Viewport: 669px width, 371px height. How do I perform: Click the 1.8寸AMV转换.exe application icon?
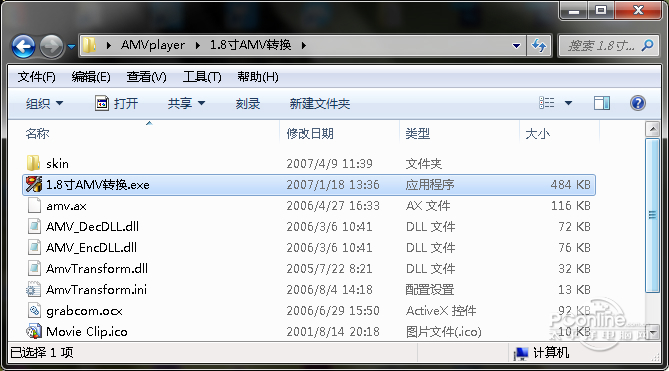pyautogui.click(x=34, y=184)
